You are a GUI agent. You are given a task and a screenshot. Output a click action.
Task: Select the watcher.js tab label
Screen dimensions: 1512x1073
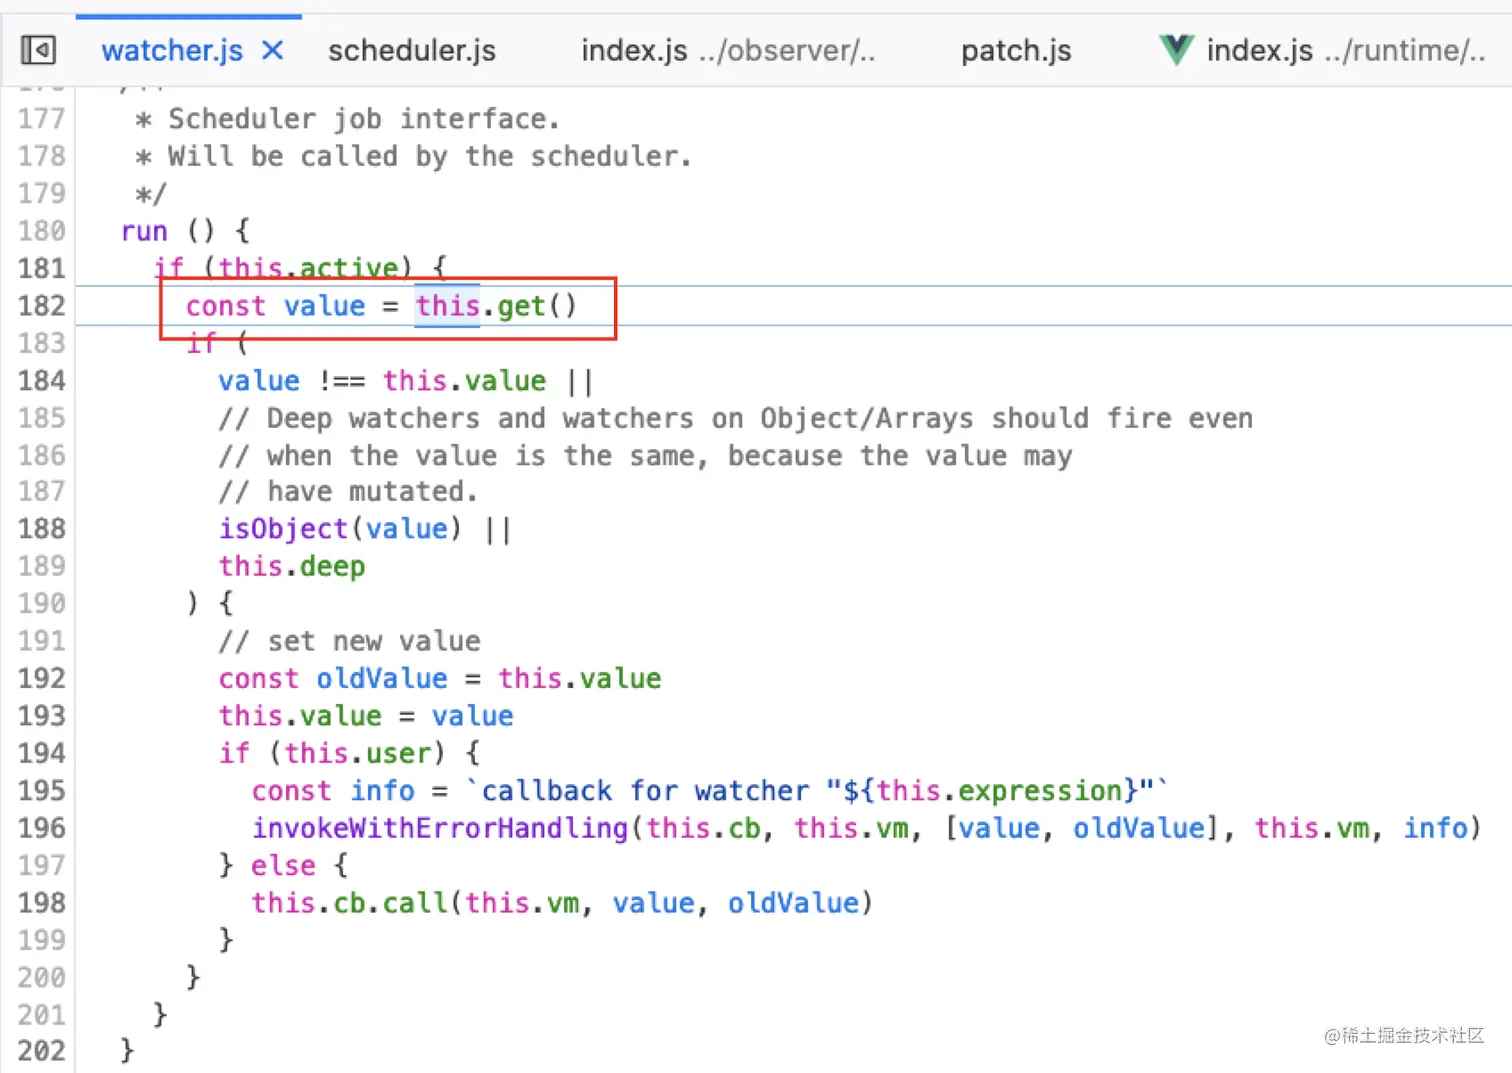[x=172, y=50]
